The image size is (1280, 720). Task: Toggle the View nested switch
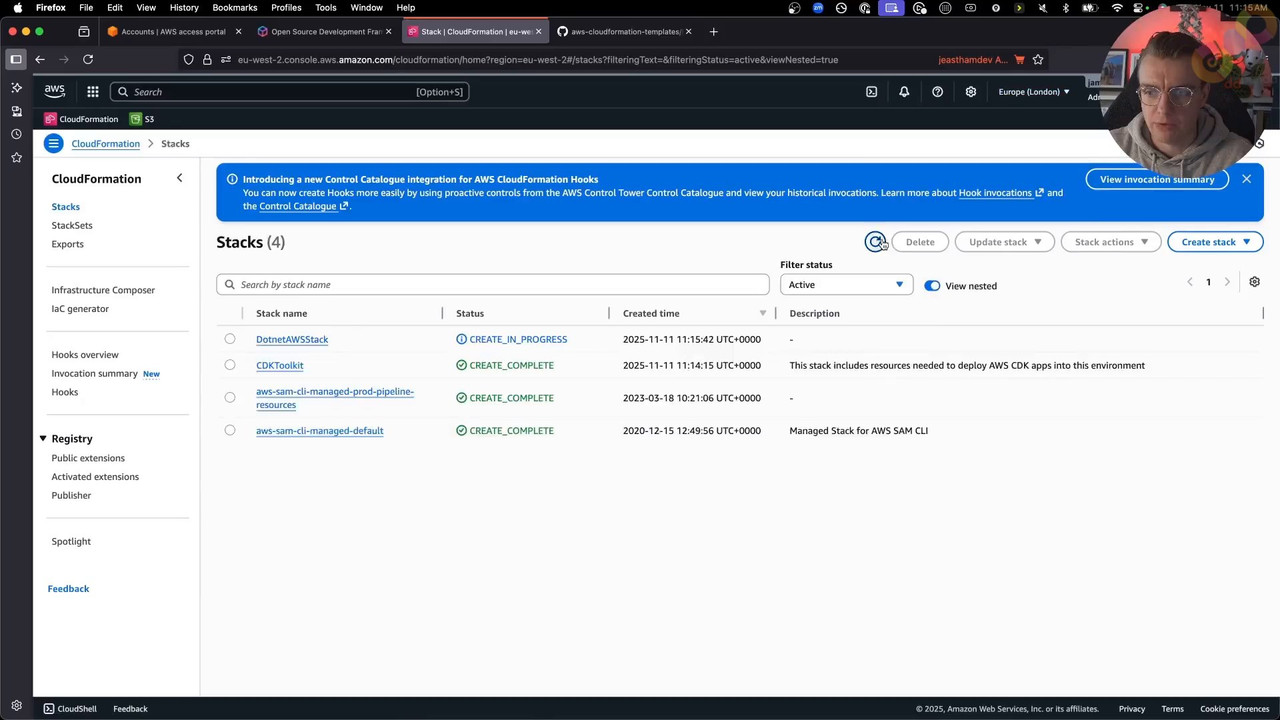[x=932, y=286]
